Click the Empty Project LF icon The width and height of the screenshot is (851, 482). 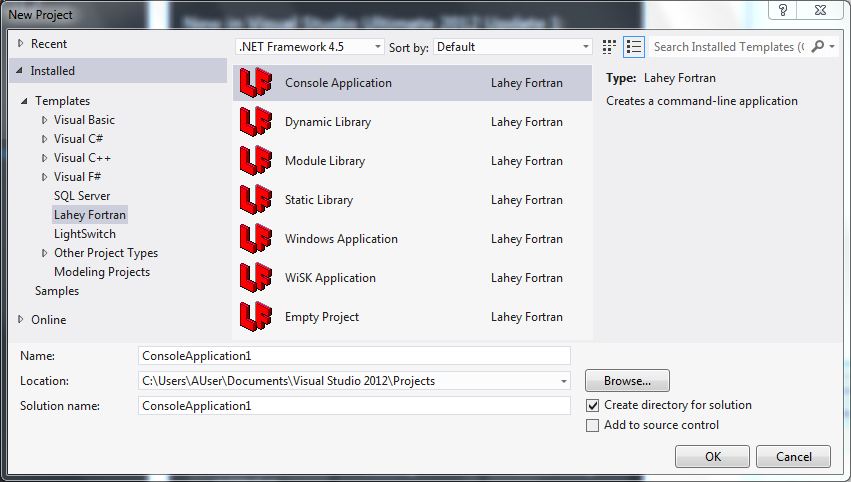click(256, 317)
